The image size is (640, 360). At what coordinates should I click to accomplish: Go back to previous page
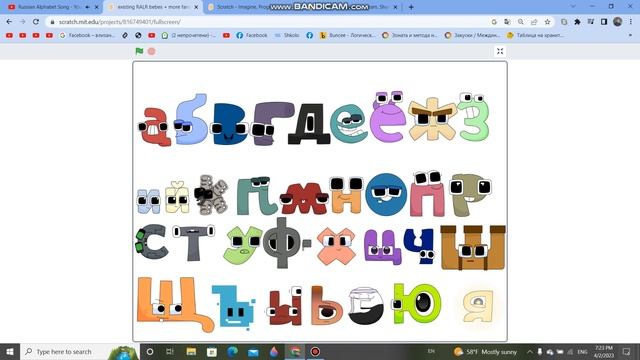[x=9, y=22]
